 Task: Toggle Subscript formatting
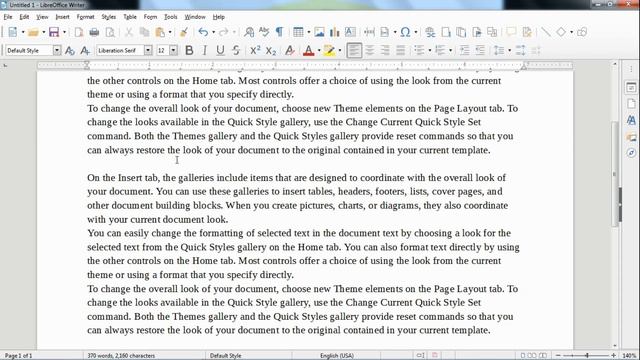(x=271, y=51)
